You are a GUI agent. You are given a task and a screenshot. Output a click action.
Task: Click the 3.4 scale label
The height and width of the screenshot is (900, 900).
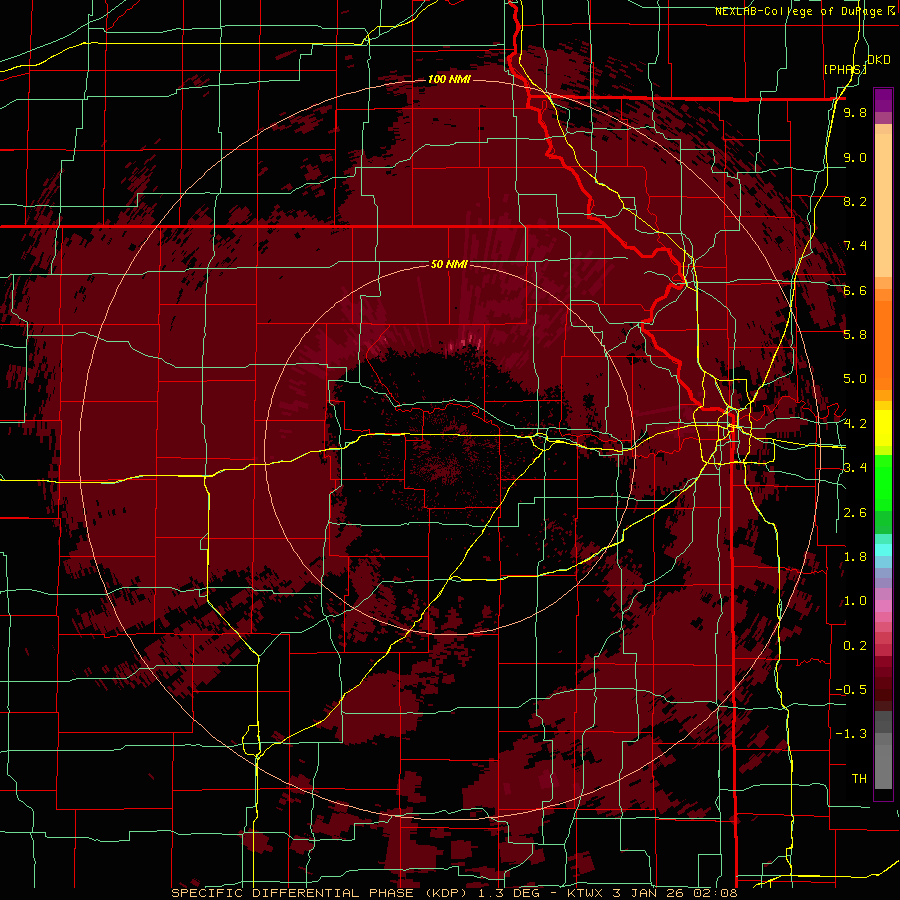[x=855, y=468]
